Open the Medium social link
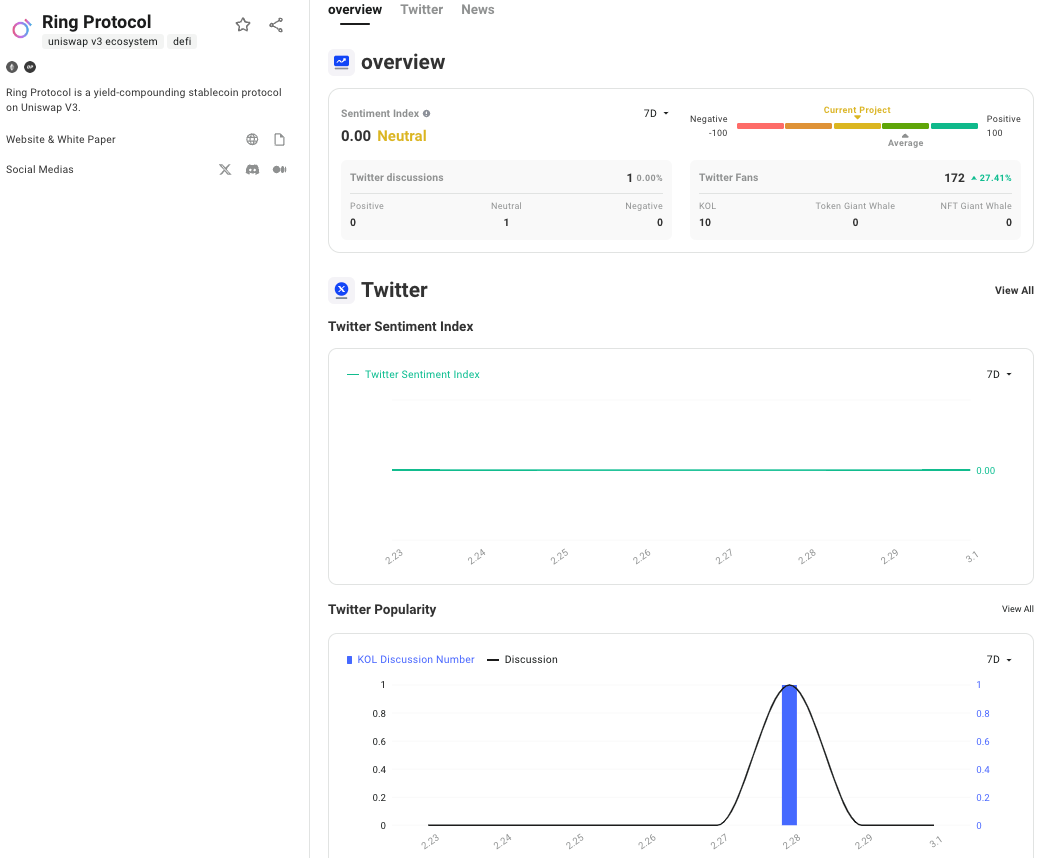Image resolution: width=1045 pixels, height=858 pixels. pos(280,170)
